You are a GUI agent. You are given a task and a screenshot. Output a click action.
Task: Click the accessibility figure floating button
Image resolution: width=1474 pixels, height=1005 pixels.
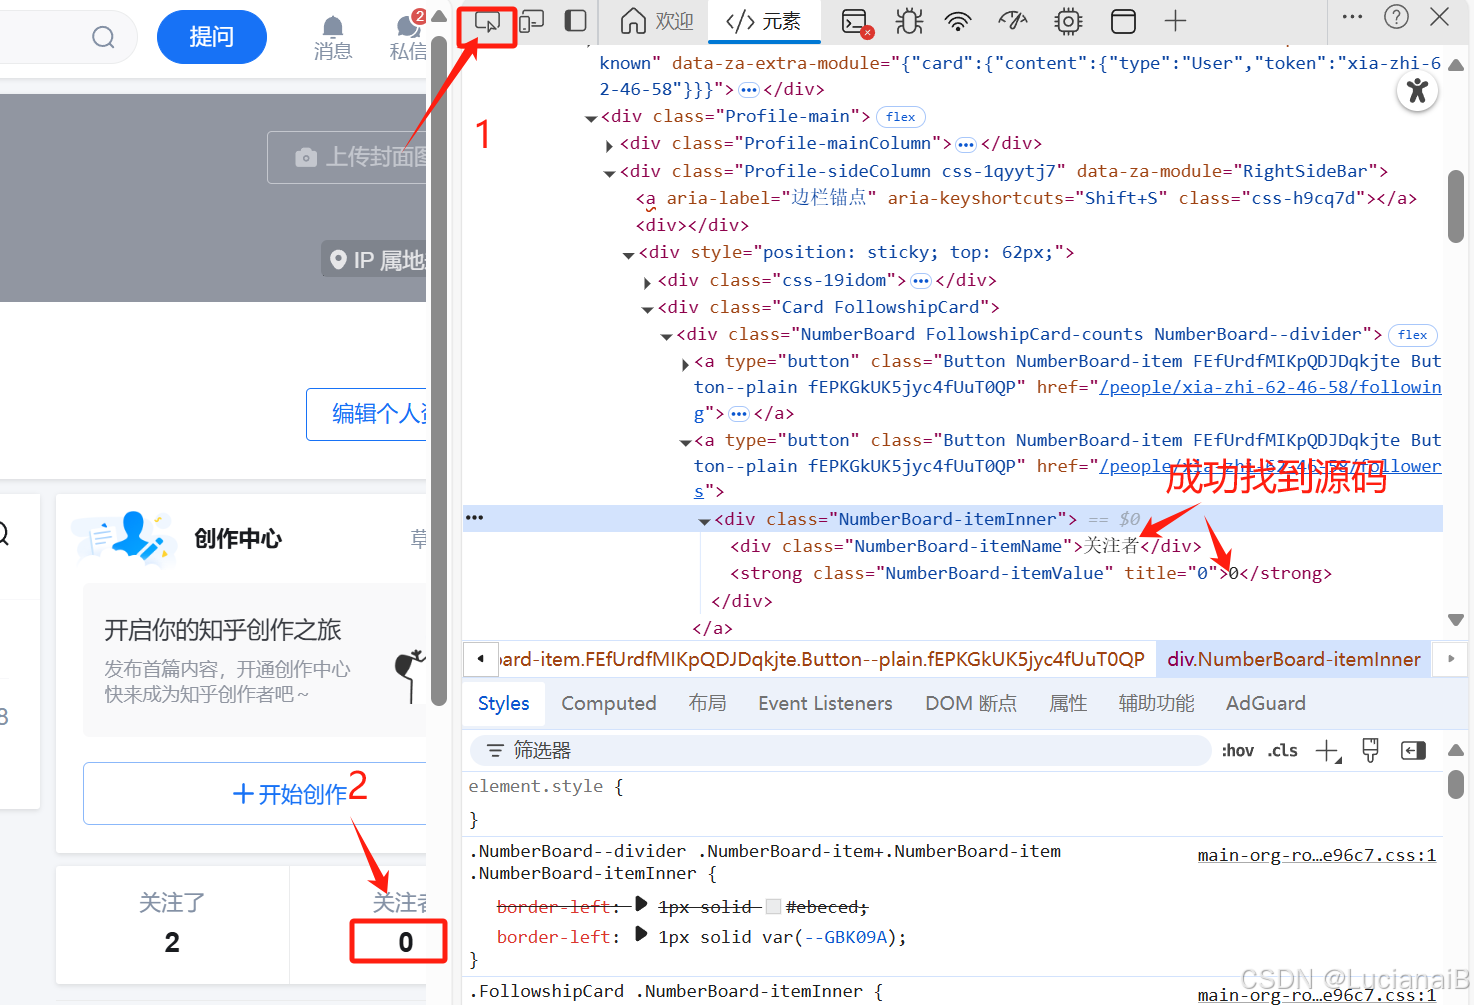(1417, 91)
